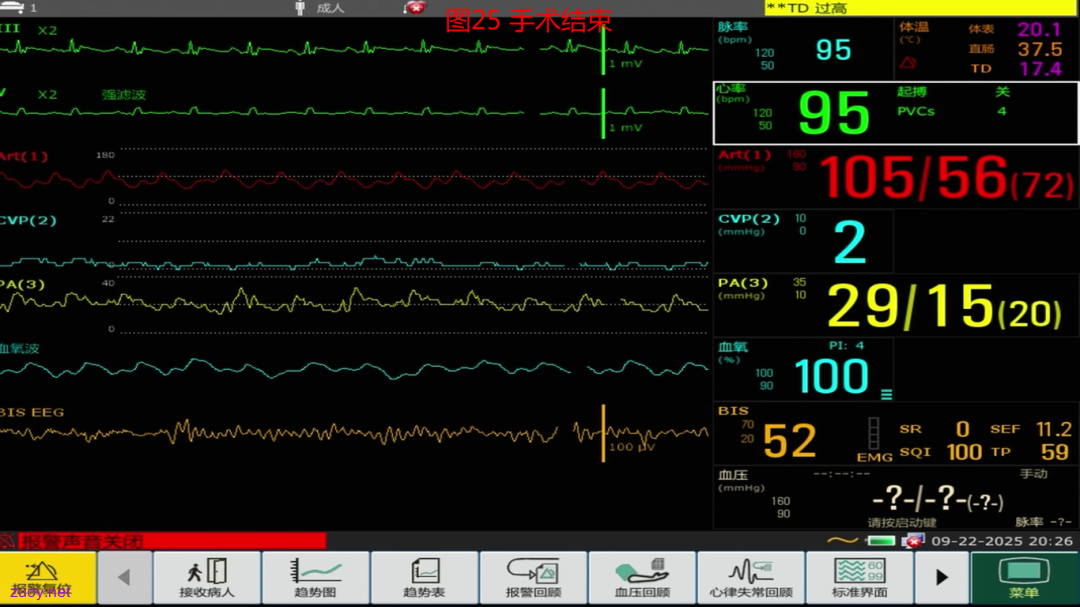Select the yellow **TD 过高 alarm message
Screen dimensions: 1080x607
click(x=922, y=8)
